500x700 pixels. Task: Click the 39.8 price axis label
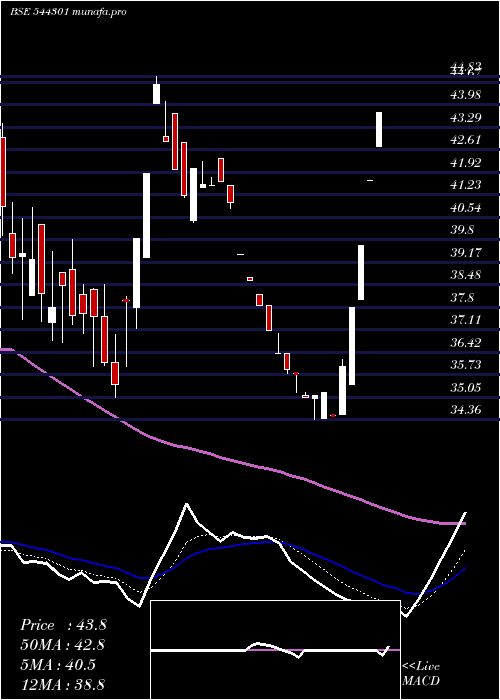point(462,230)
